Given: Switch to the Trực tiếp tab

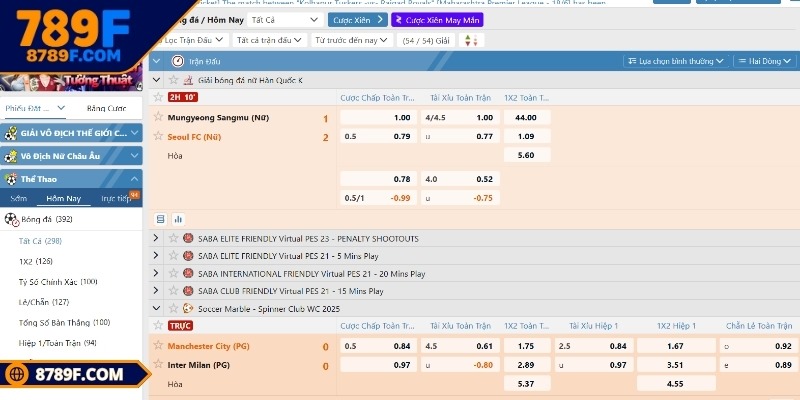Looking at the screenshot, I should (115, 198).
